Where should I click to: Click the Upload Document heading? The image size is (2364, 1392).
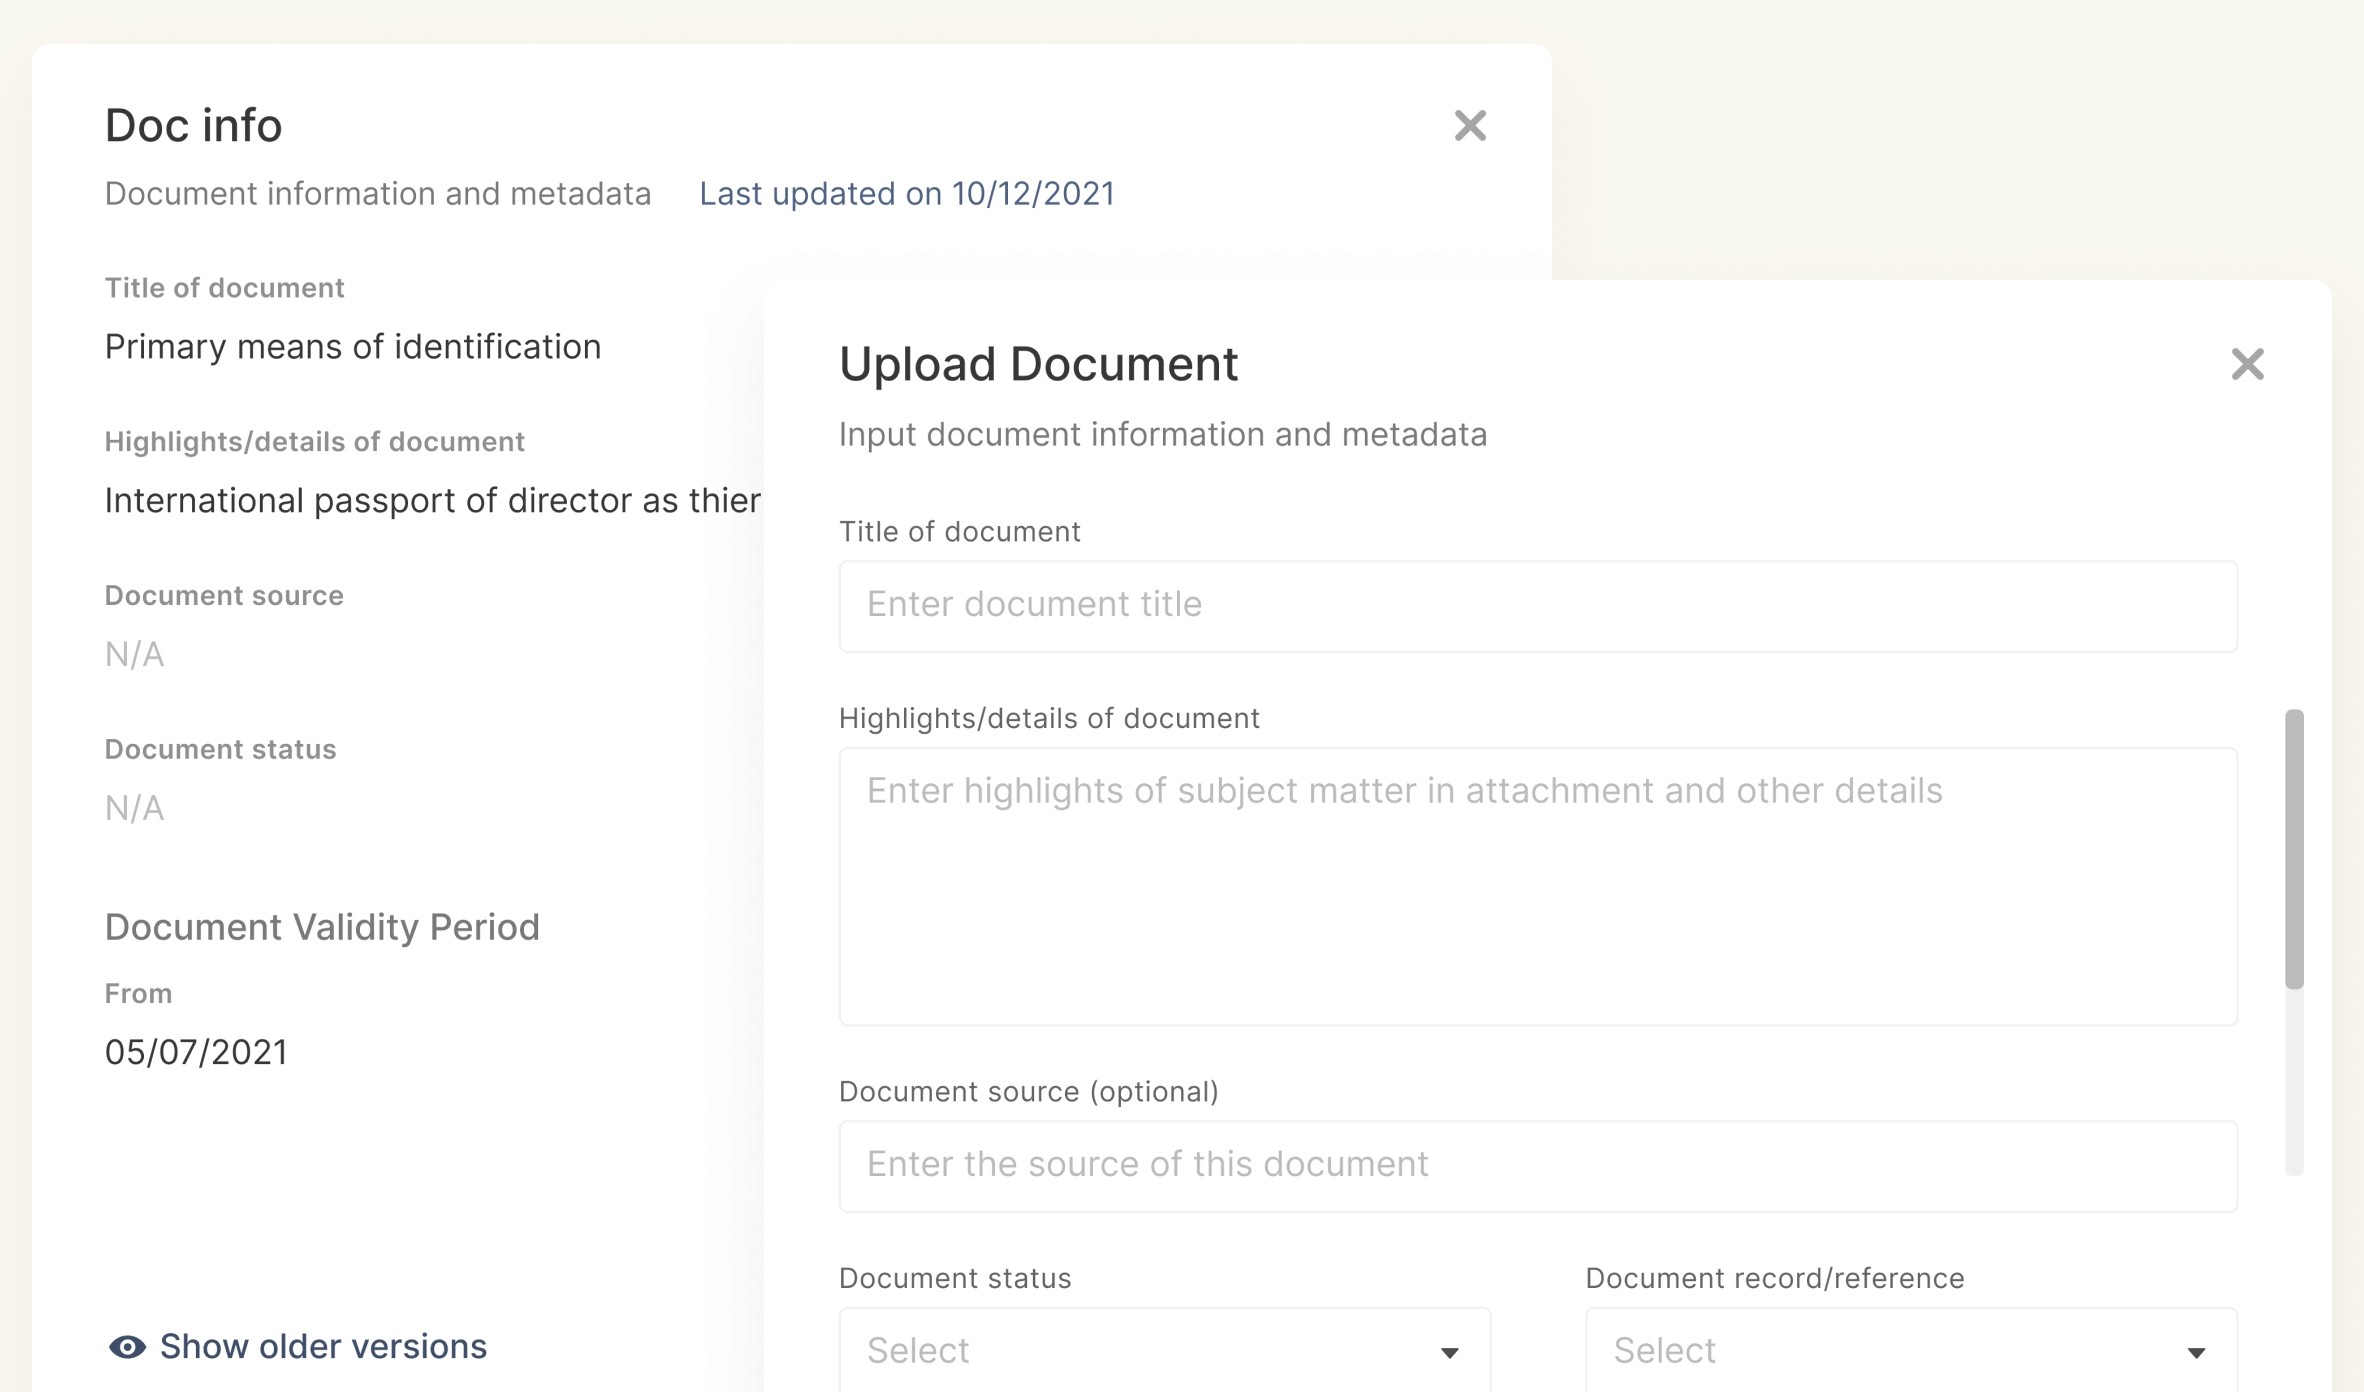pos(1038,364)
